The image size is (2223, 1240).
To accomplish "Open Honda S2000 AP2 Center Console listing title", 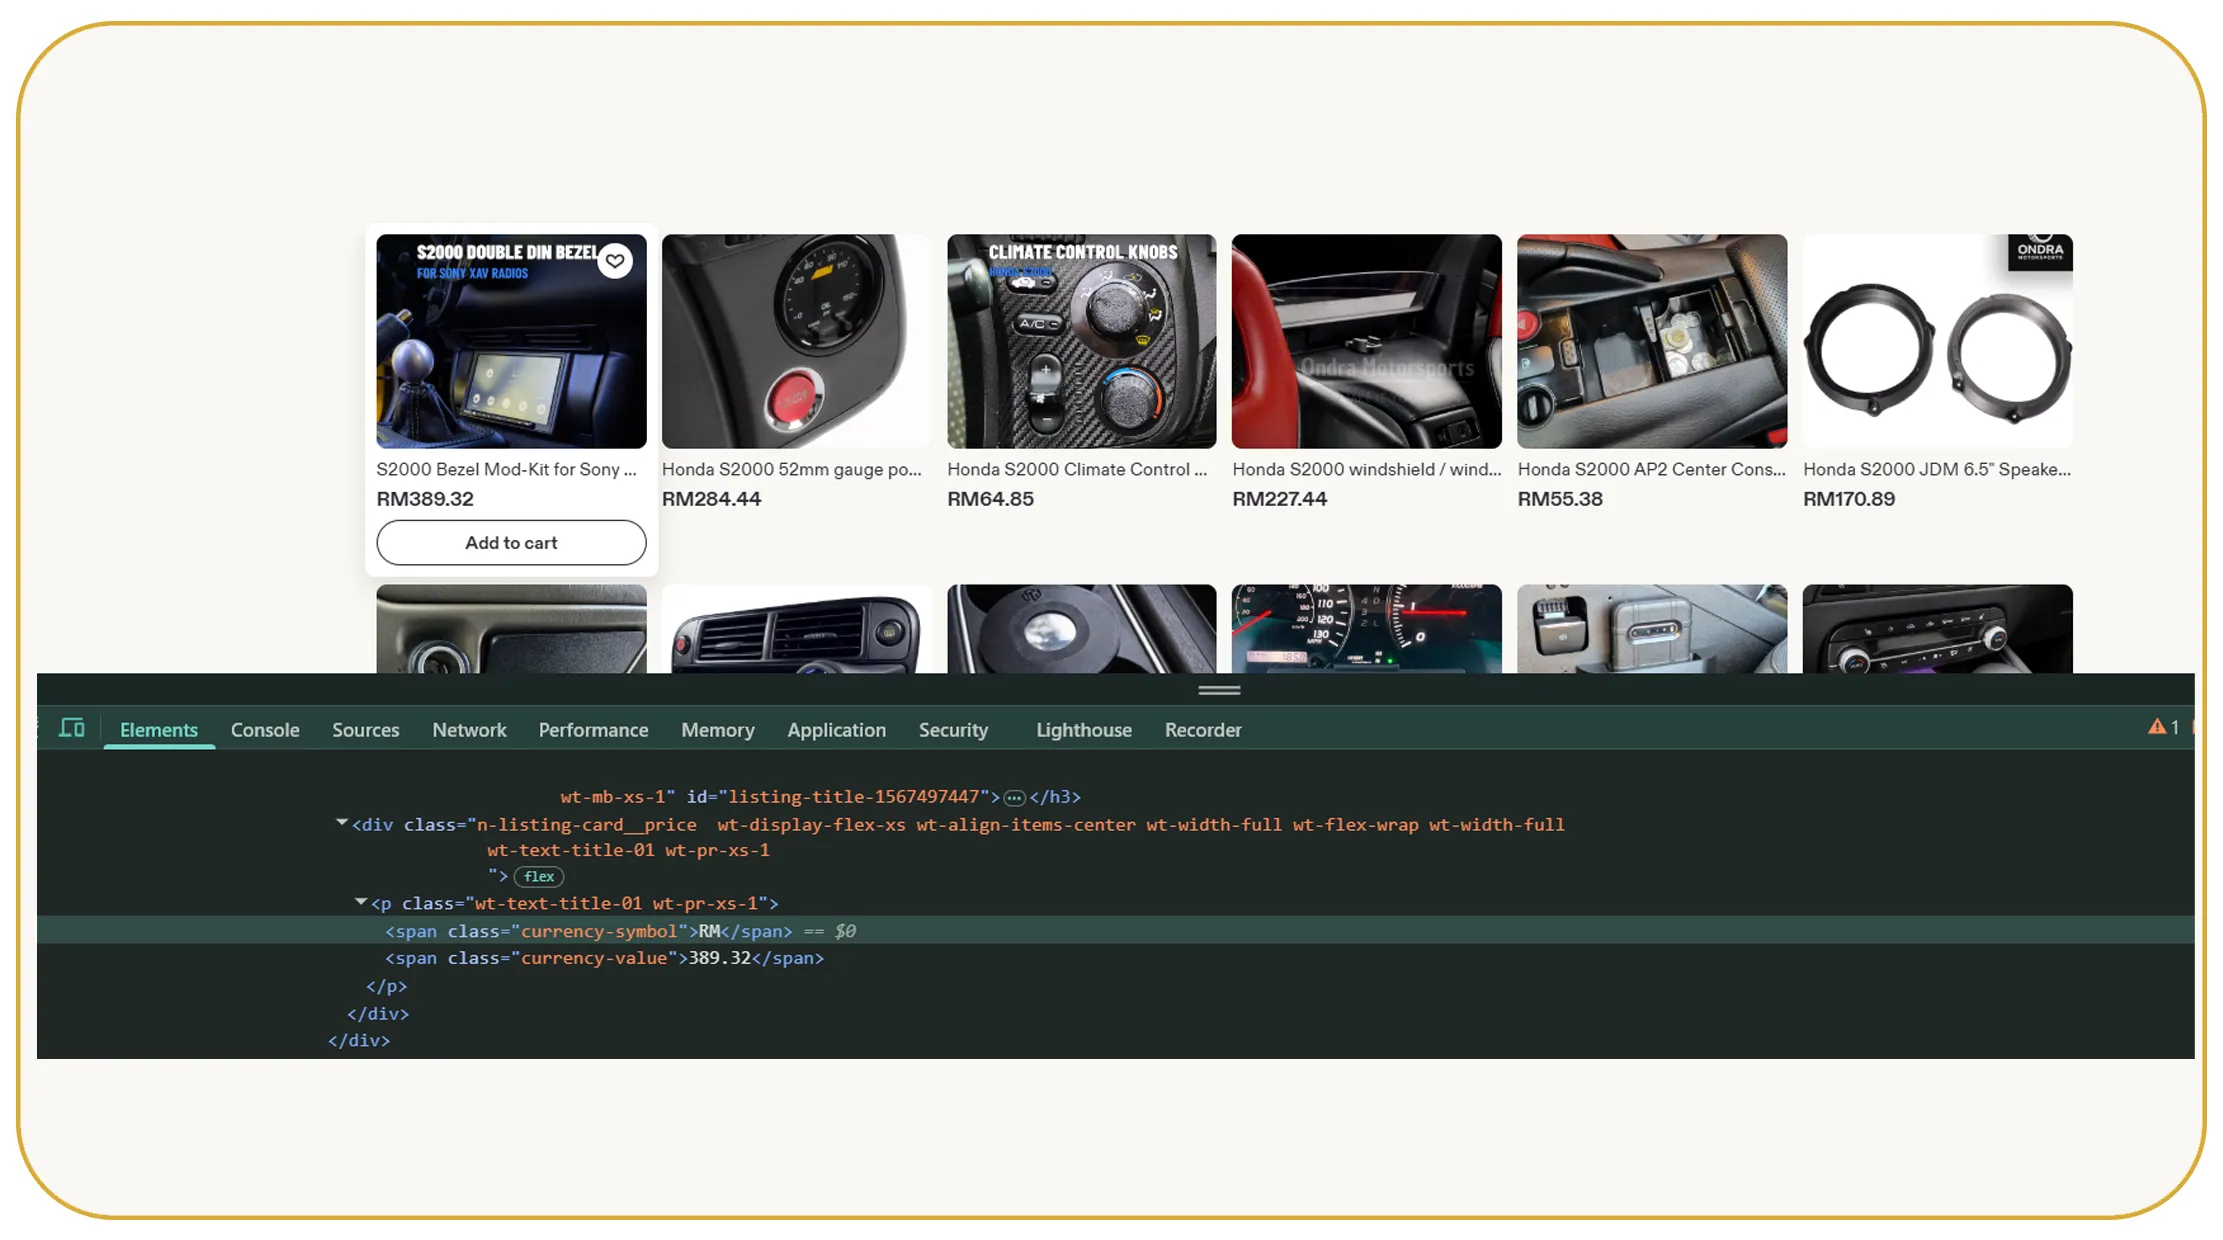I will 1651,469.
